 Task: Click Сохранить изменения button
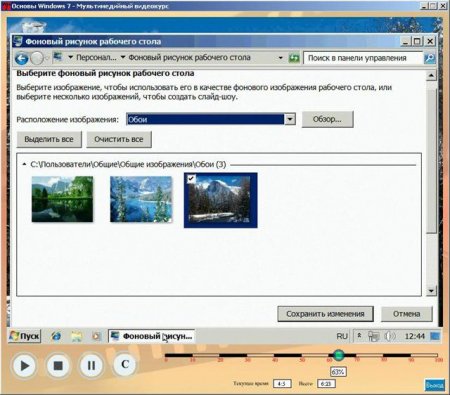(325, 314)
